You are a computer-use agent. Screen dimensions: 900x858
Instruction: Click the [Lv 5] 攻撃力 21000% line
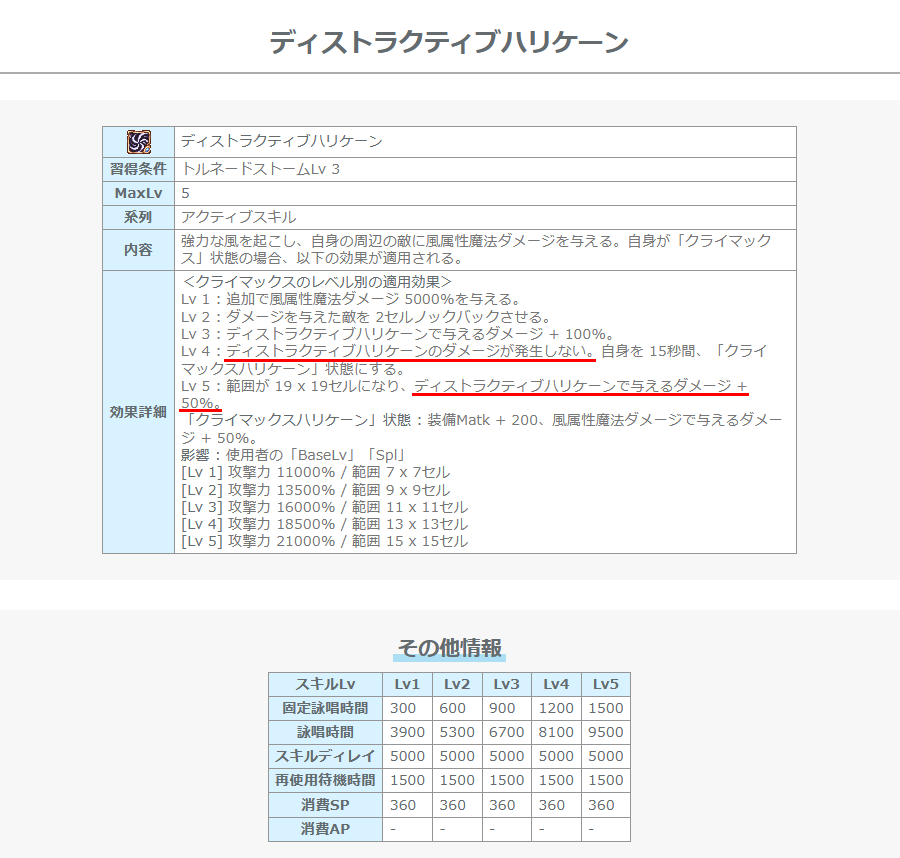324,541
